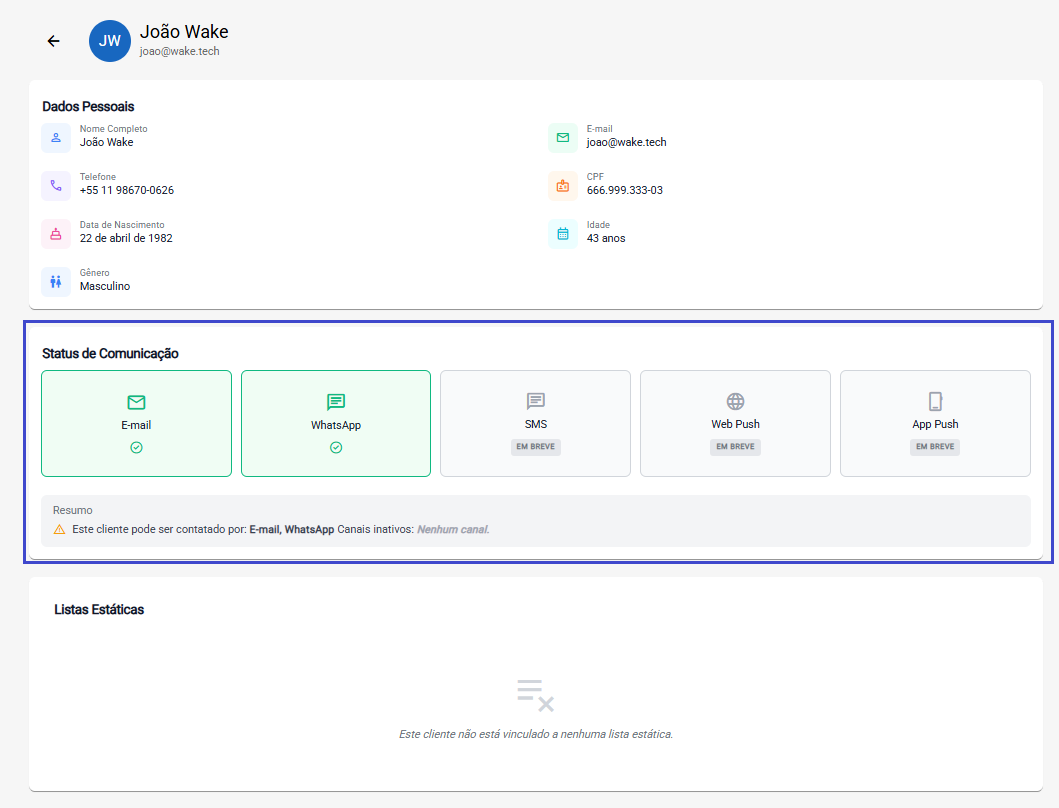
Task: Toggle the E-mail communication channel card
Action: pyautogui.click(x=136, y=423)
